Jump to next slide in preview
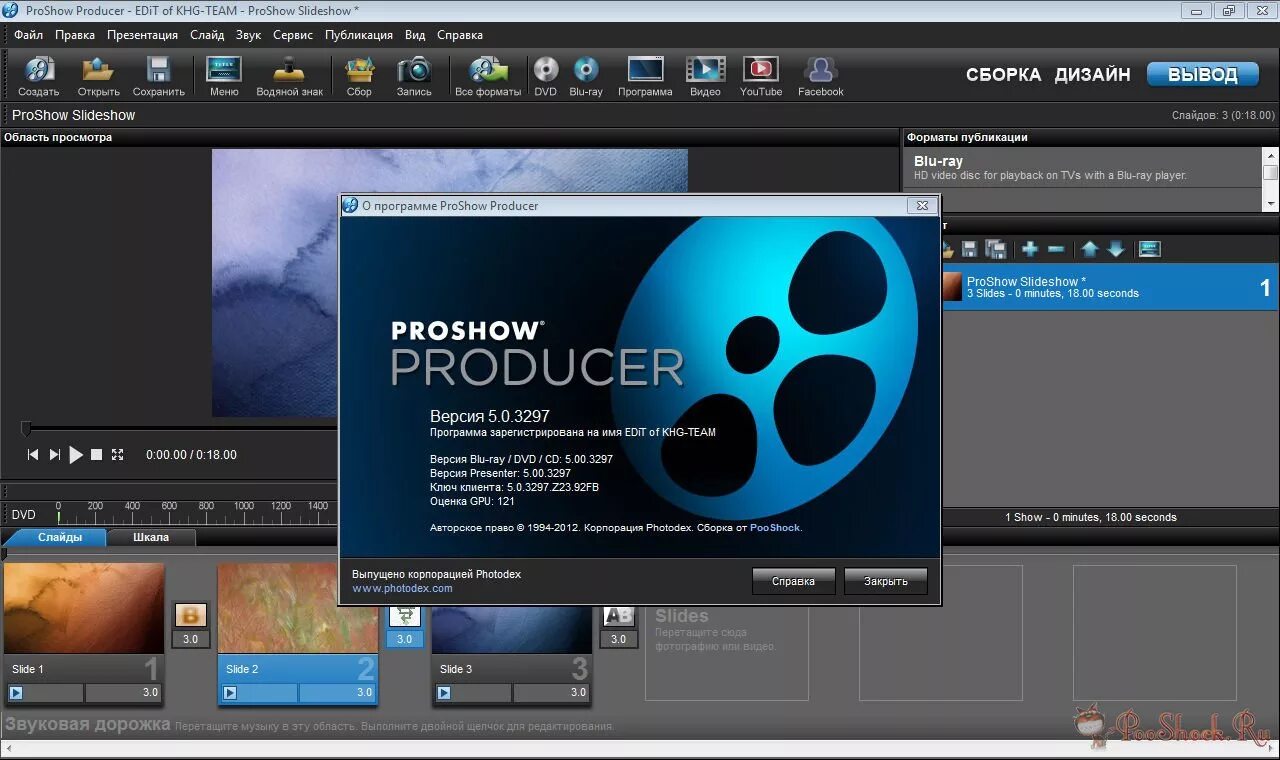 [x=55, y=455]
